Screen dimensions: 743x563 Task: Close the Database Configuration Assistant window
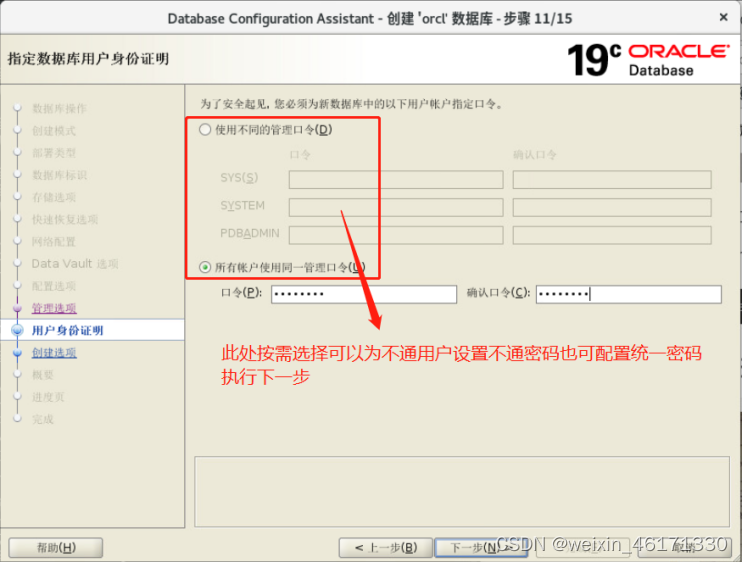[x=724, y=17]
